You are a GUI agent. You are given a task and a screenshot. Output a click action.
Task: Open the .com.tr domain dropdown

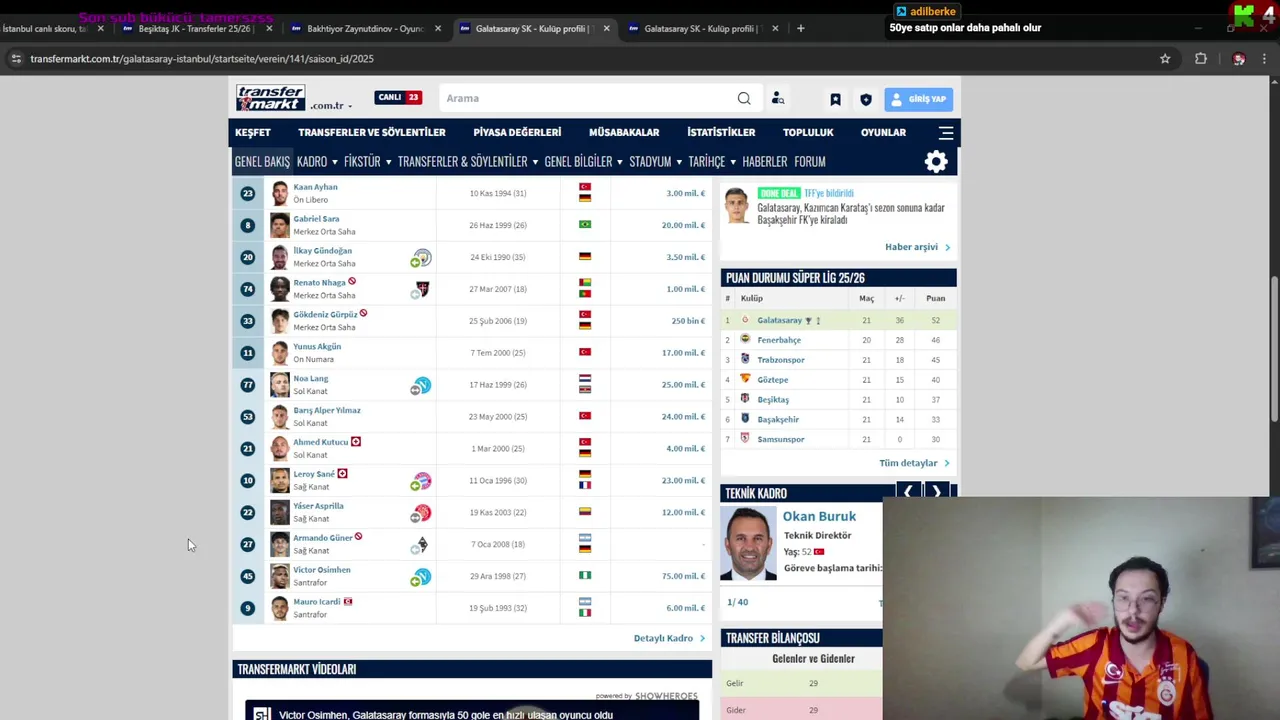coord(331,105)
